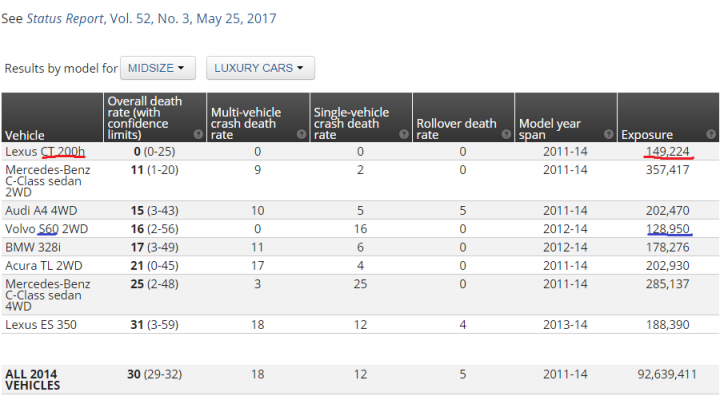Select the Audi A4 4WD row

click(360, 210)
